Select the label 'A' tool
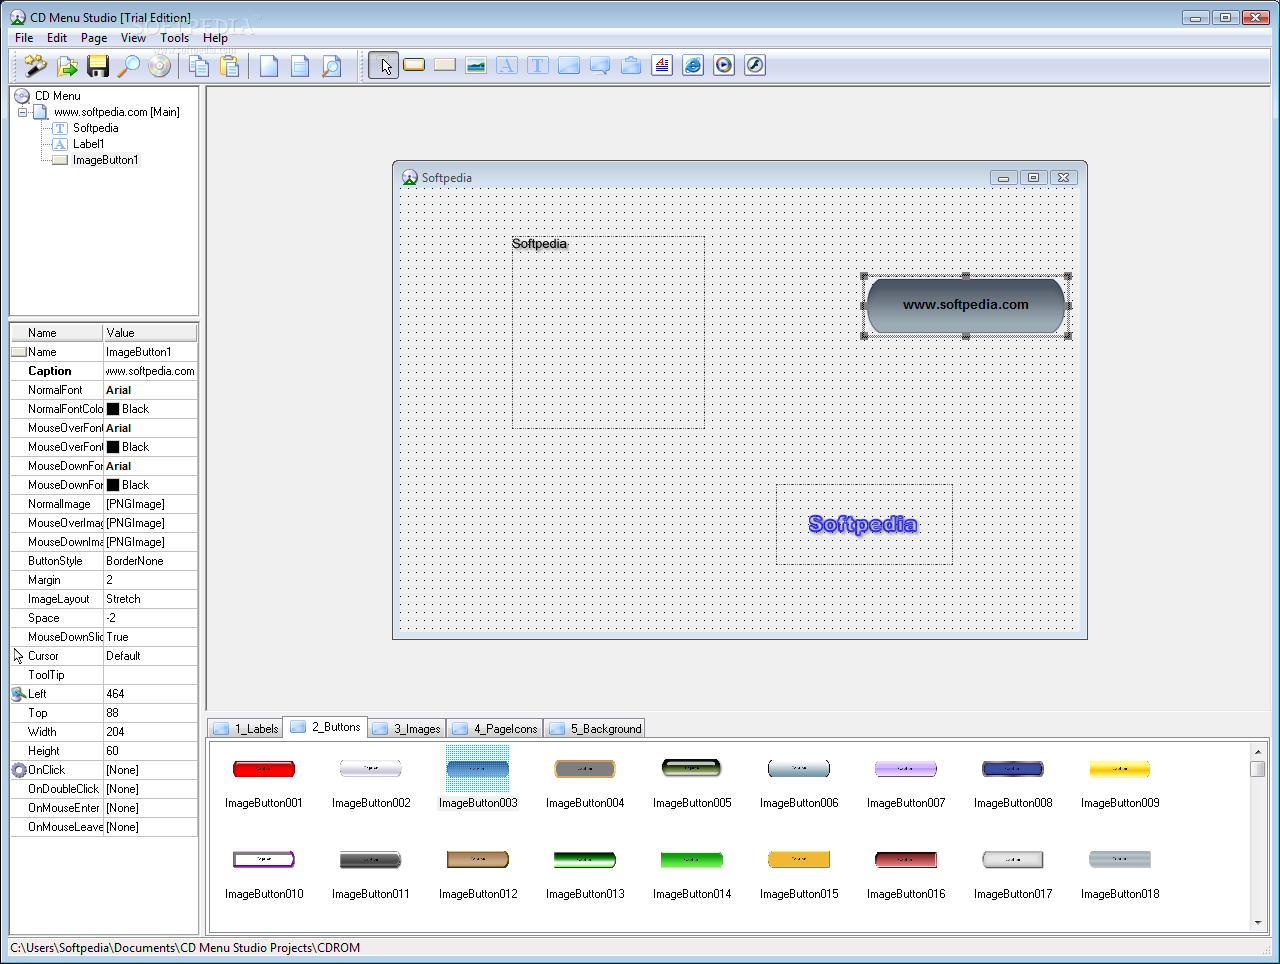1280x964 pixels. (507, 65)
